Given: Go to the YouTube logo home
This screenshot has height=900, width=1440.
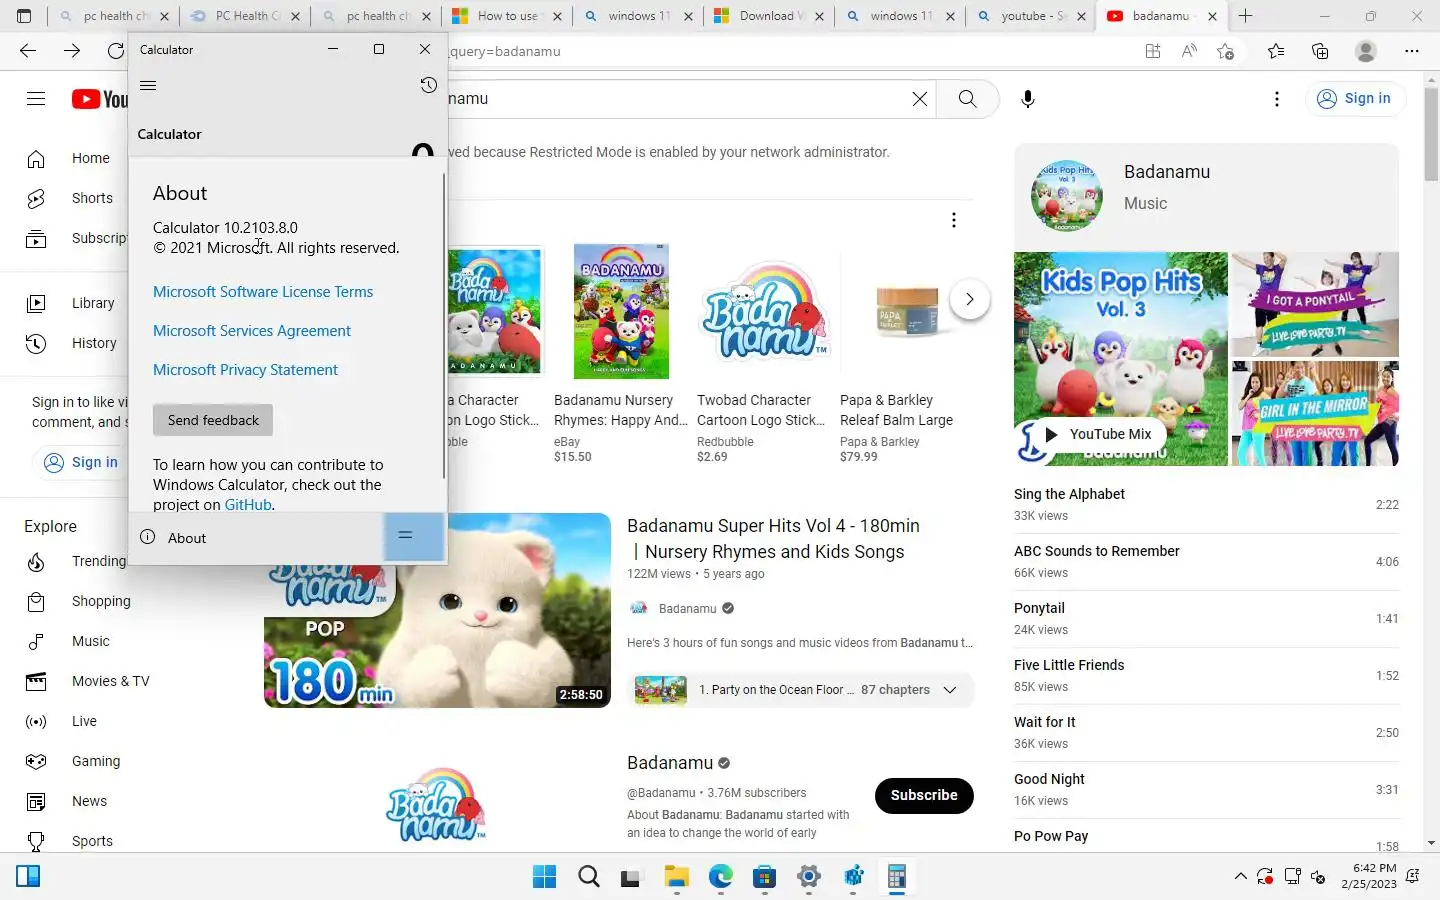Looking at the screenshot, I should click(100, 99).
